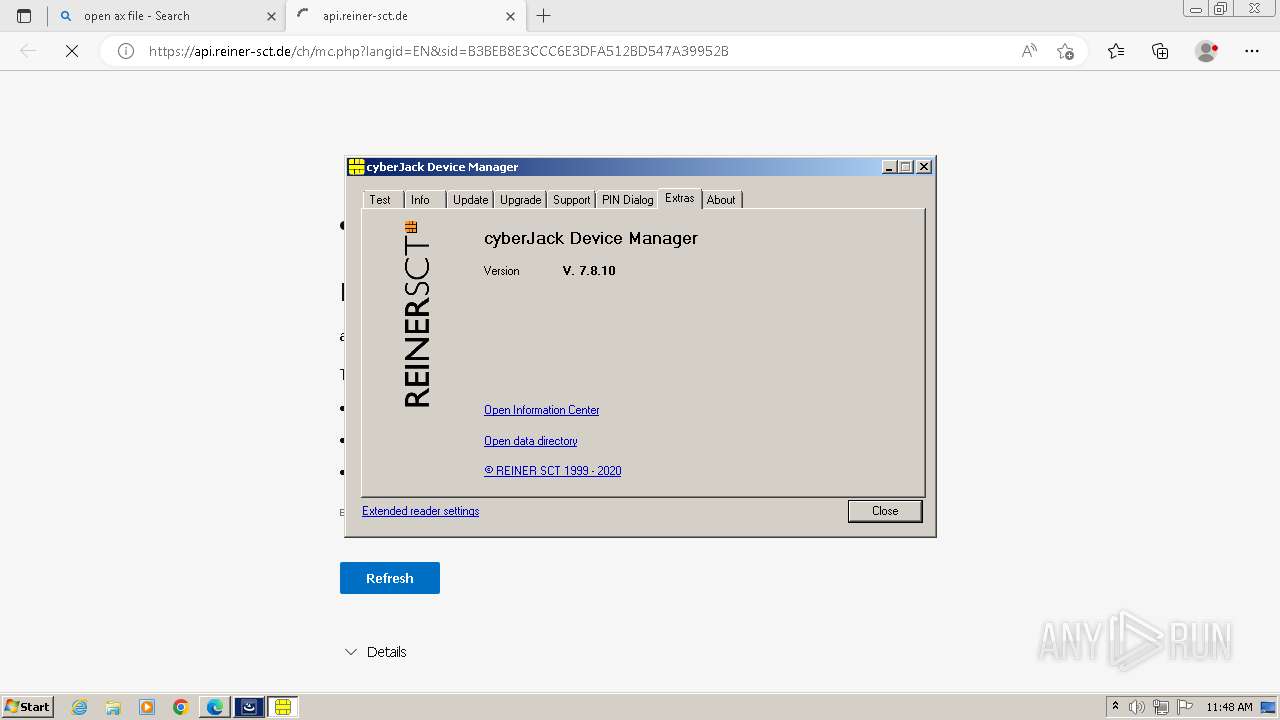Switch to Edge in taskbar
1280x720 pixels.
(x=215, y=707)
